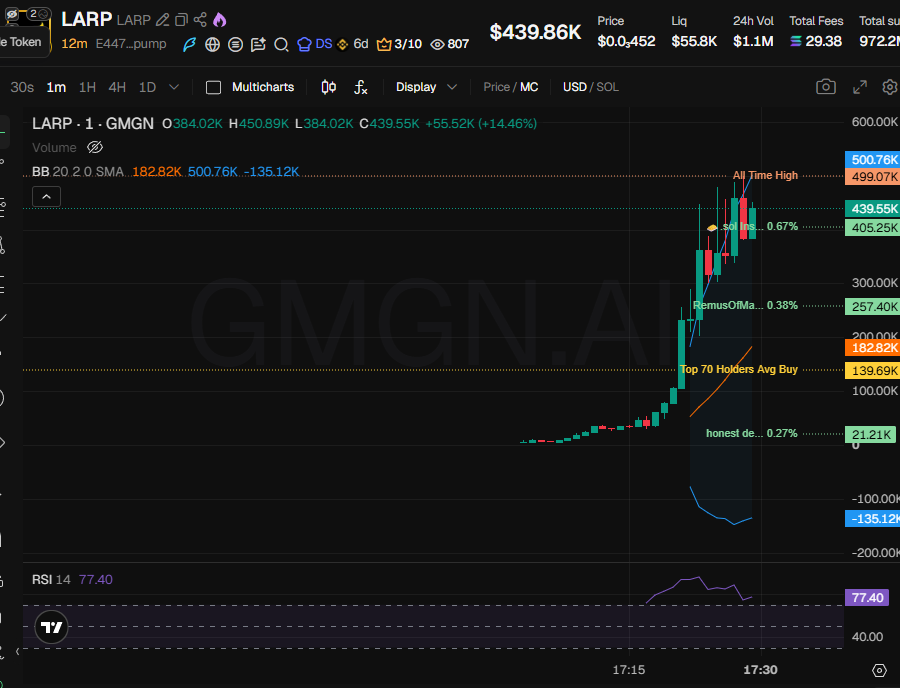Viewport: 900px width, 688px height.
Task: Click the TradingView logo badge
Action: tap(52, 627)
